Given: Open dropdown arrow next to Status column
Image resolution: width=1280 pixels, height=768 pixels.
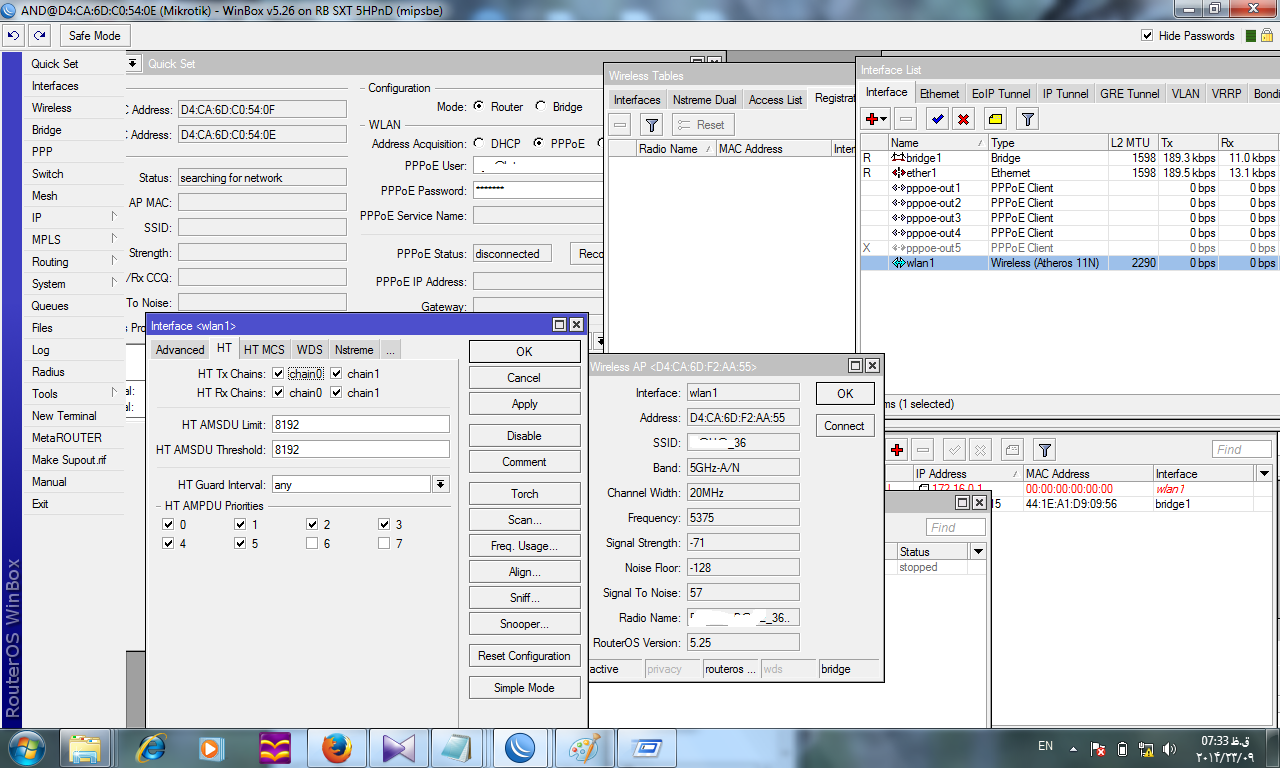Looking at the screenshot, I should click(978, 552).
